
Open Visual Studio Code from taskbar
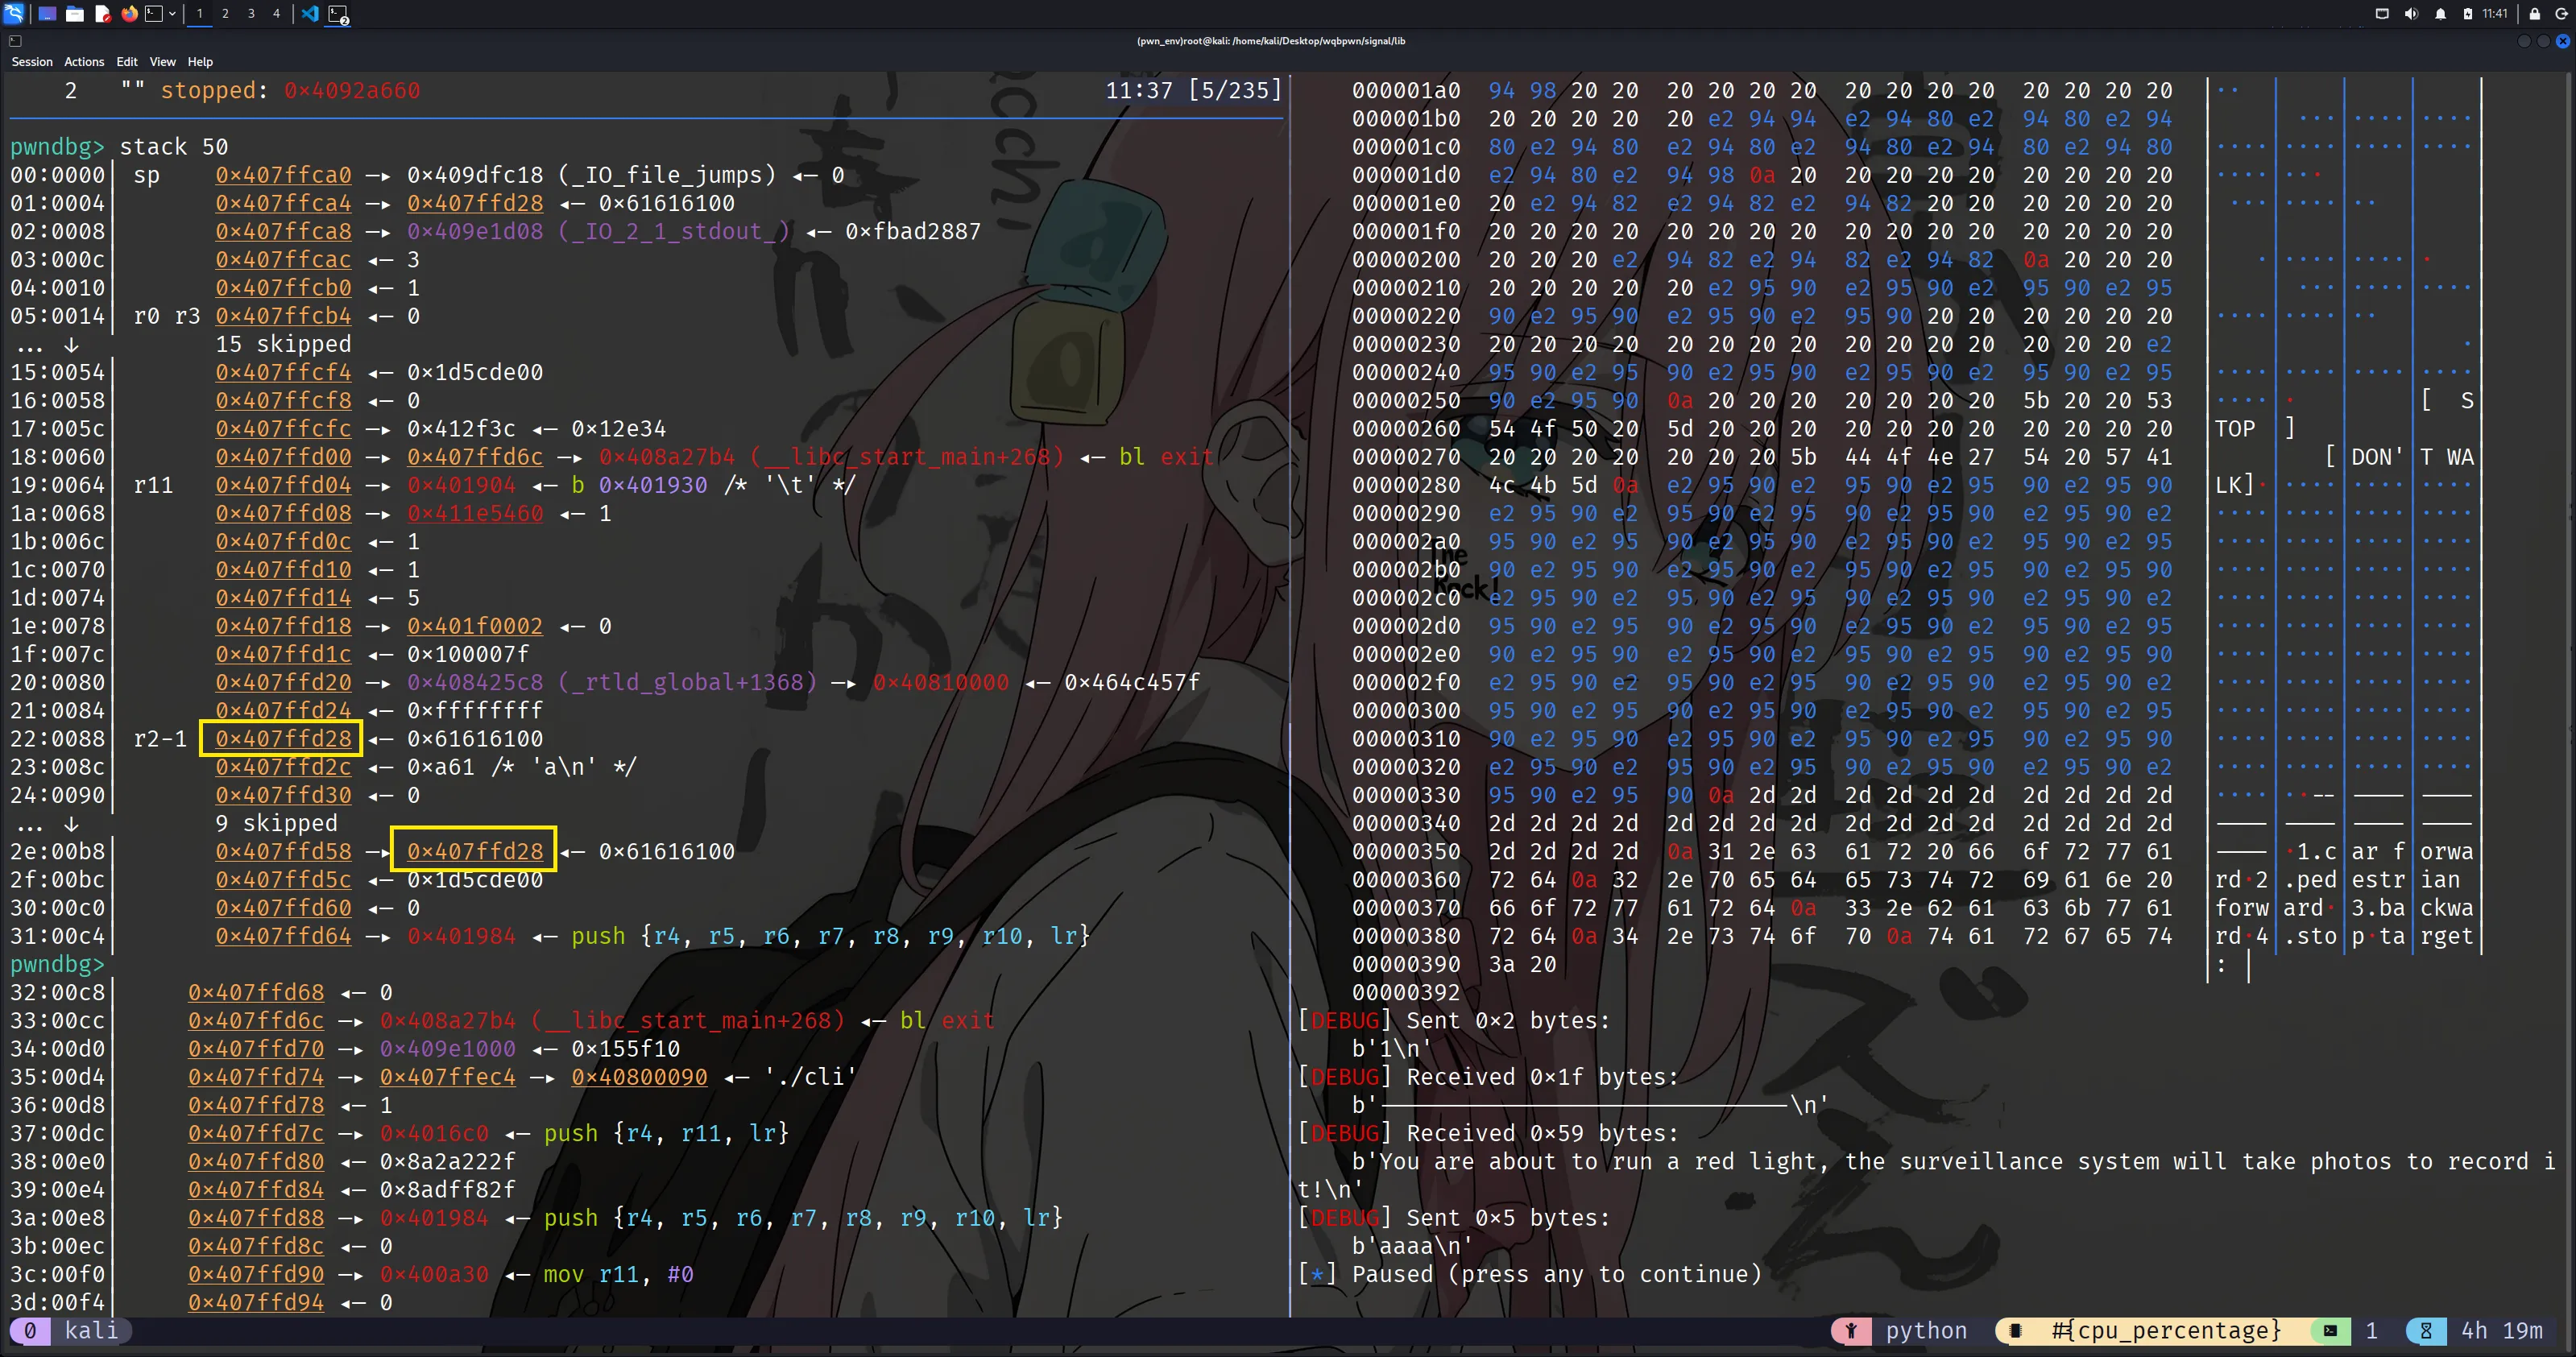310,14
